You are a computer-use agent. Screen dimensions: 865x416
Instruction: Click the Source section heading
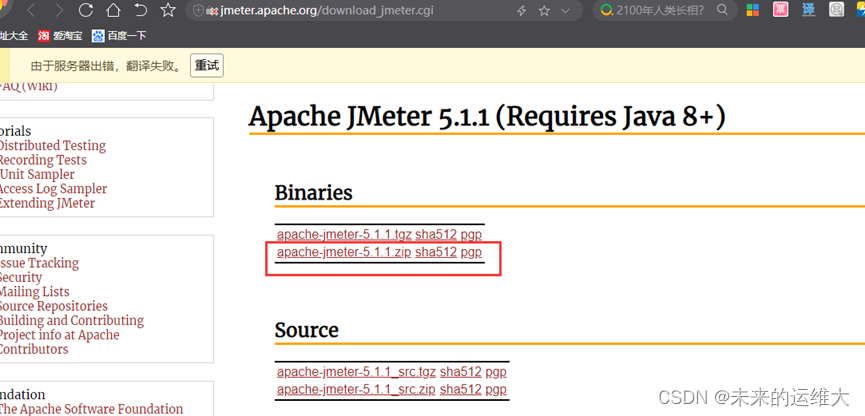point(307,330)
